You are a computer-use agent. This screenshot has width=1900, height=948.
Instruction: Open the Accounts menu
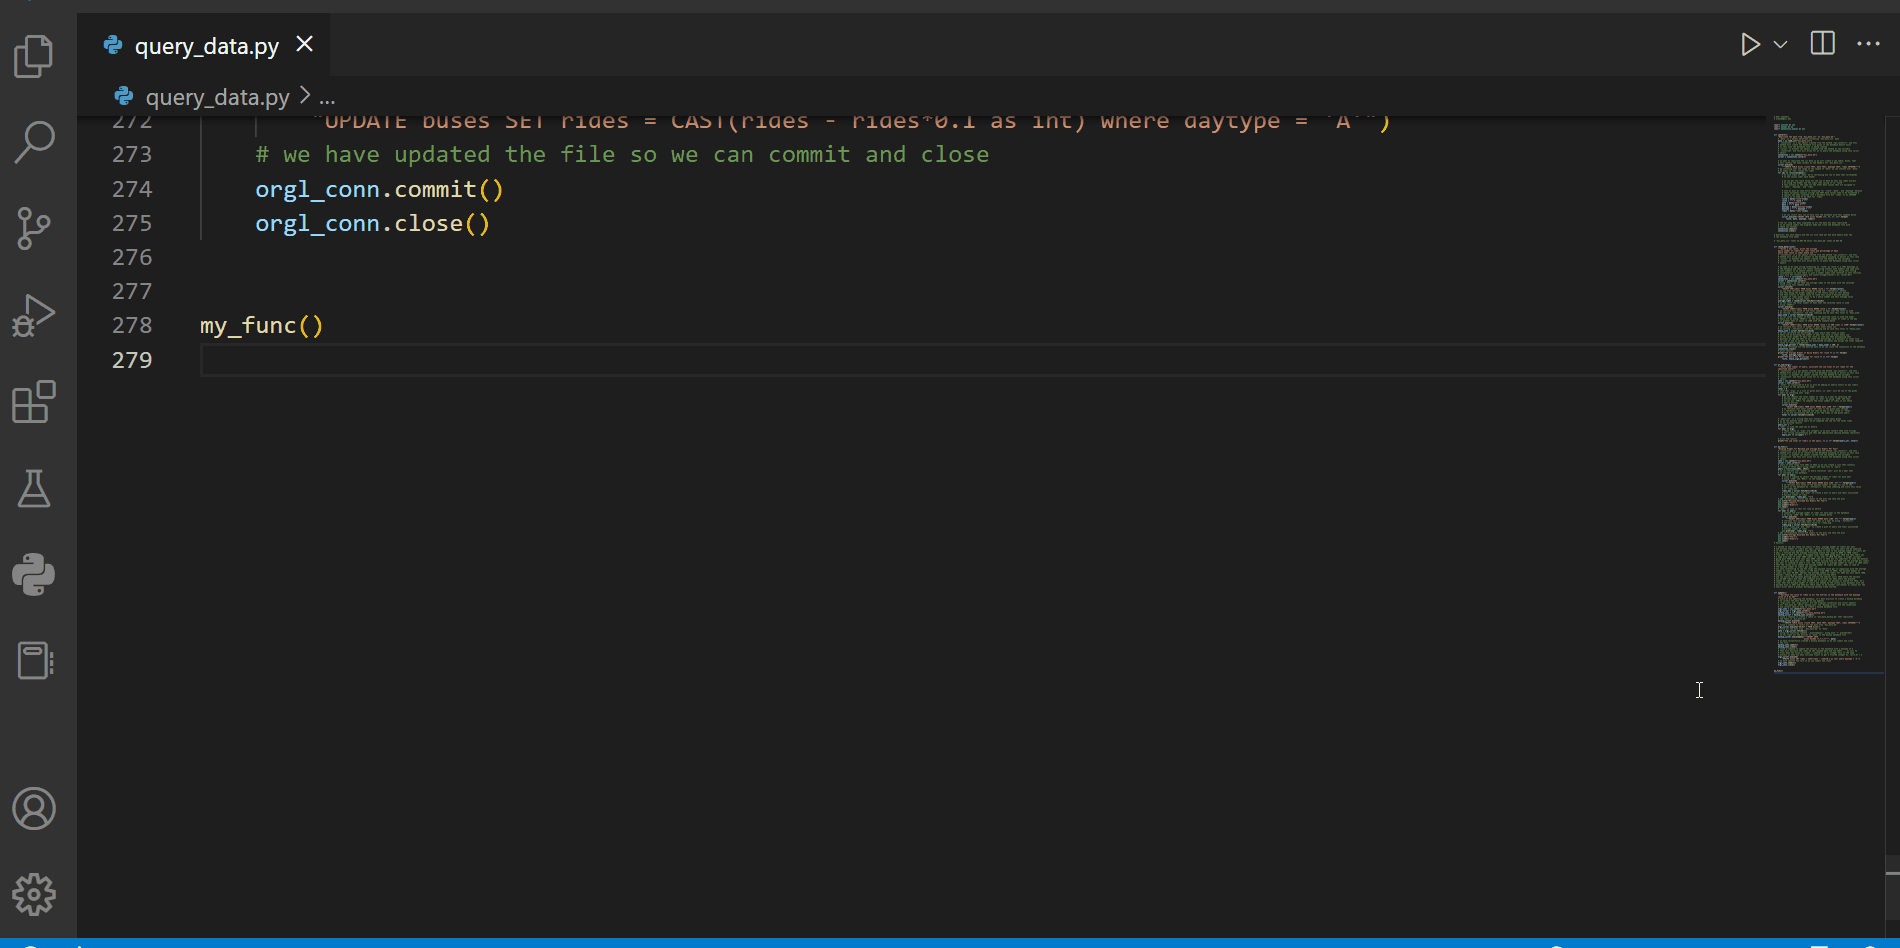tap(35, 809)
